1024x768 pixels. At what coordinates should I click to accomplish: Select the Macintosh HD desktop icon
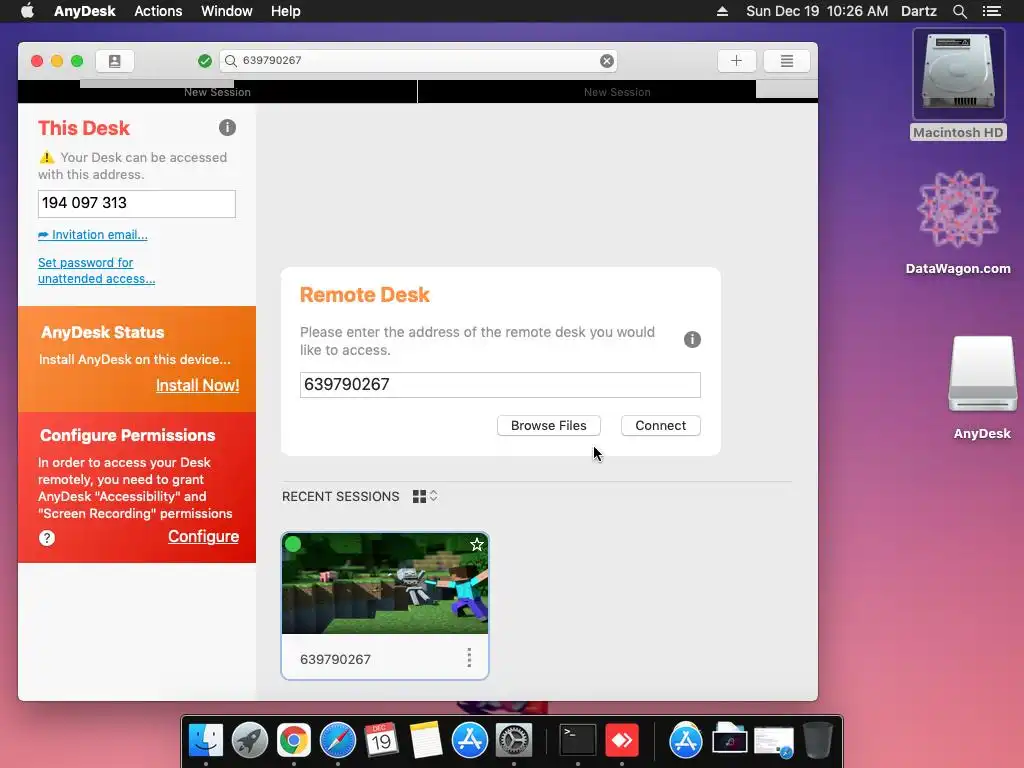coord(959,85)
